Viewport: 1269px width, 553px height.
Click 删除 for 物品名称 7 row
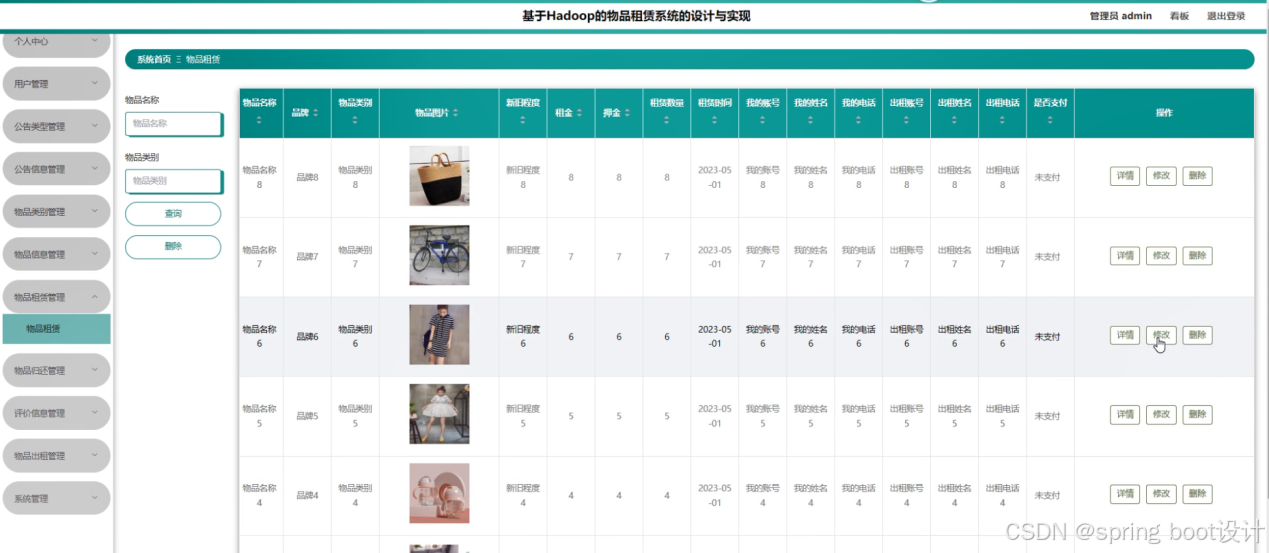point(1197,256)
